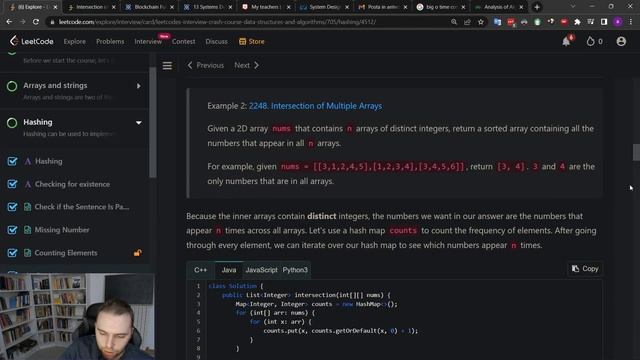Toggle the Missing Number checkbox
640x360 pixels.
tap(12, 230)
